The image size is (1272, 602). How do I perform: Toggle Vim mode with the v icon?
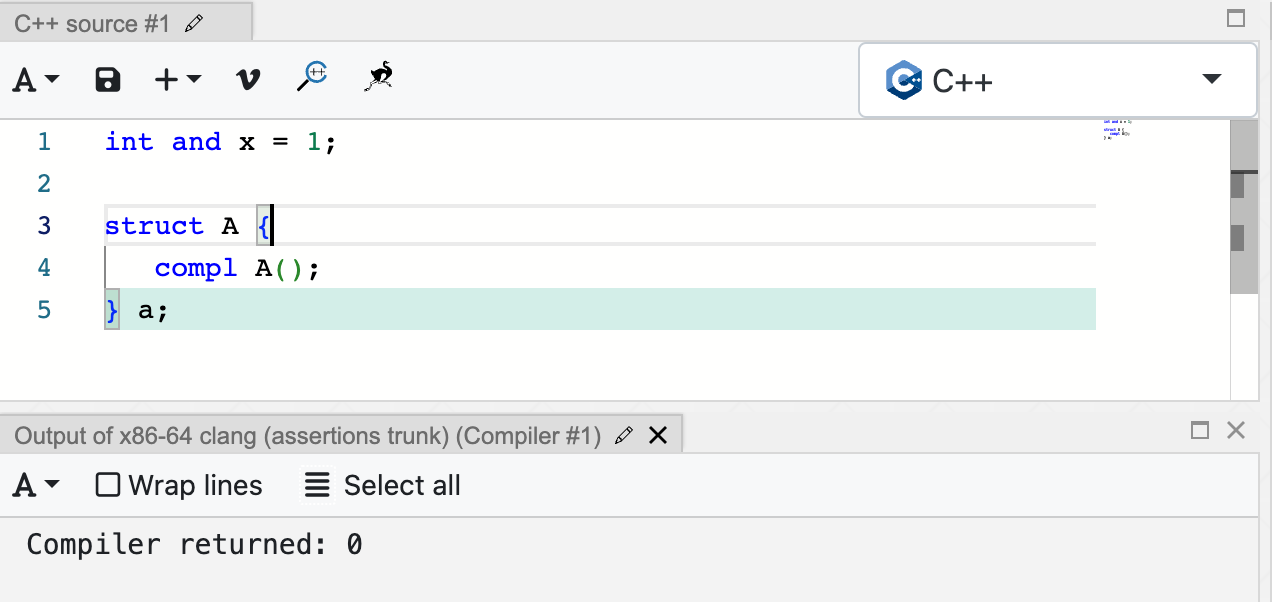pos(247,79)
